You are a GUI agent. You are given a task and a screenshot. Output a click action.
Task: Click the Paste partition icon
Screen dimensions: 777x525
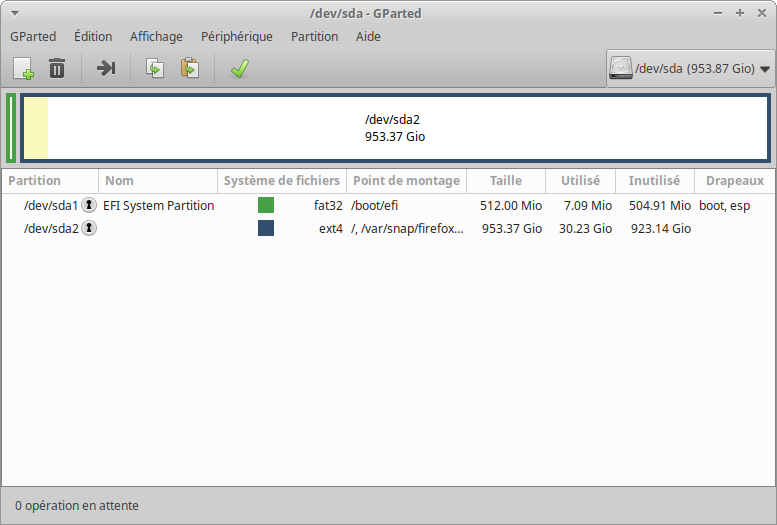190,68
